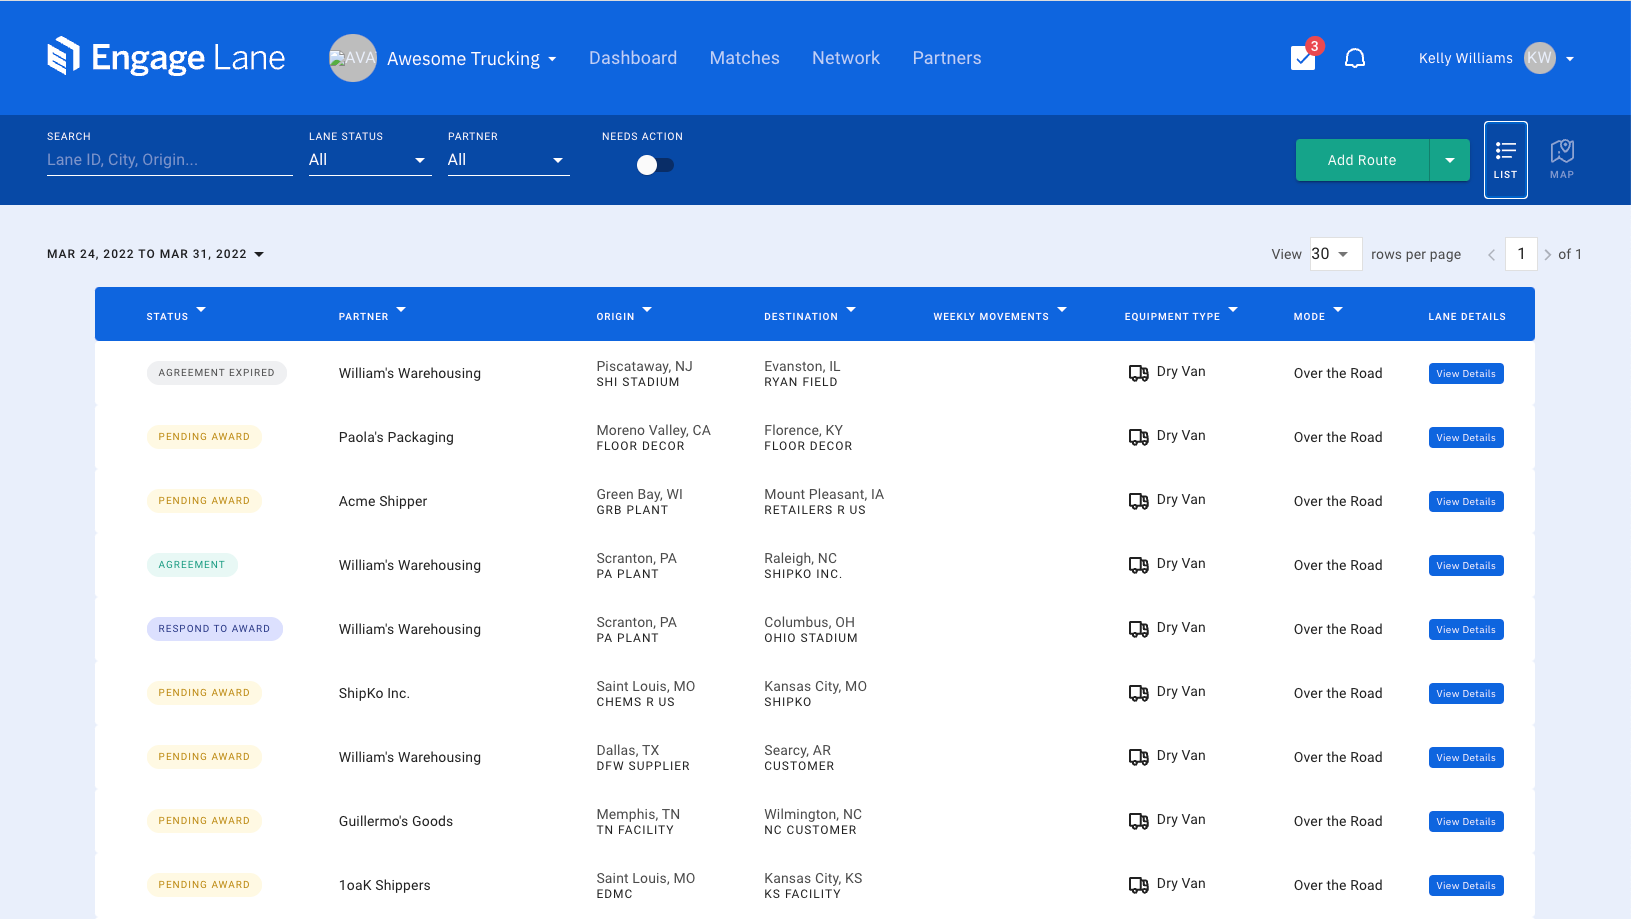This screenshot has height=919, width=1631.
Task: Switch to MAP view
Action: (x=1562, y=158)
